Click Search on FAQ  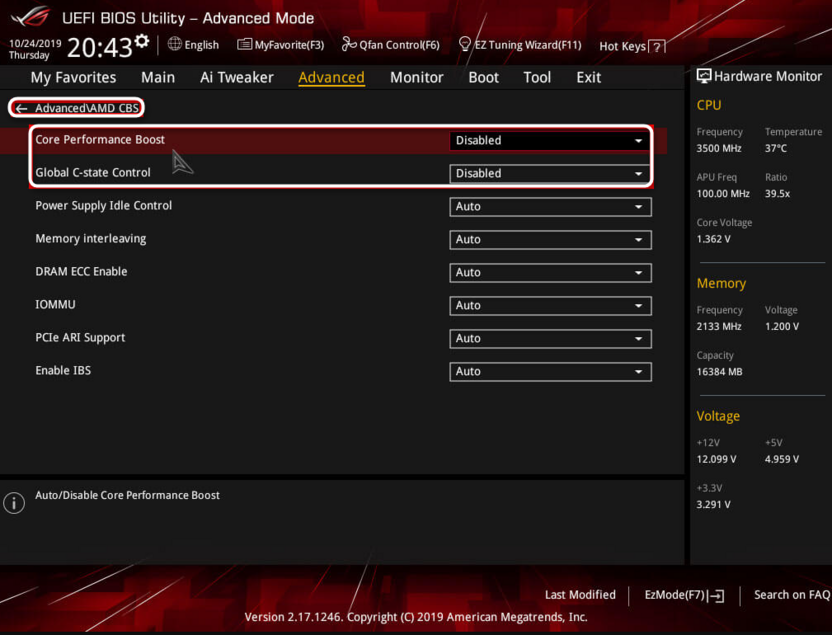792,595
